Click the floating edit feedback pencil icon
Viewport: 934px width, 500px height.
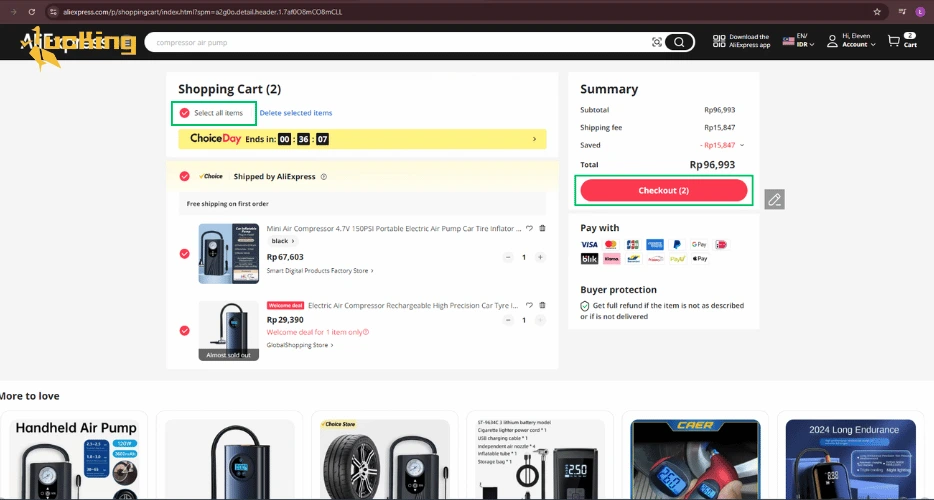(x=774, y=200)
